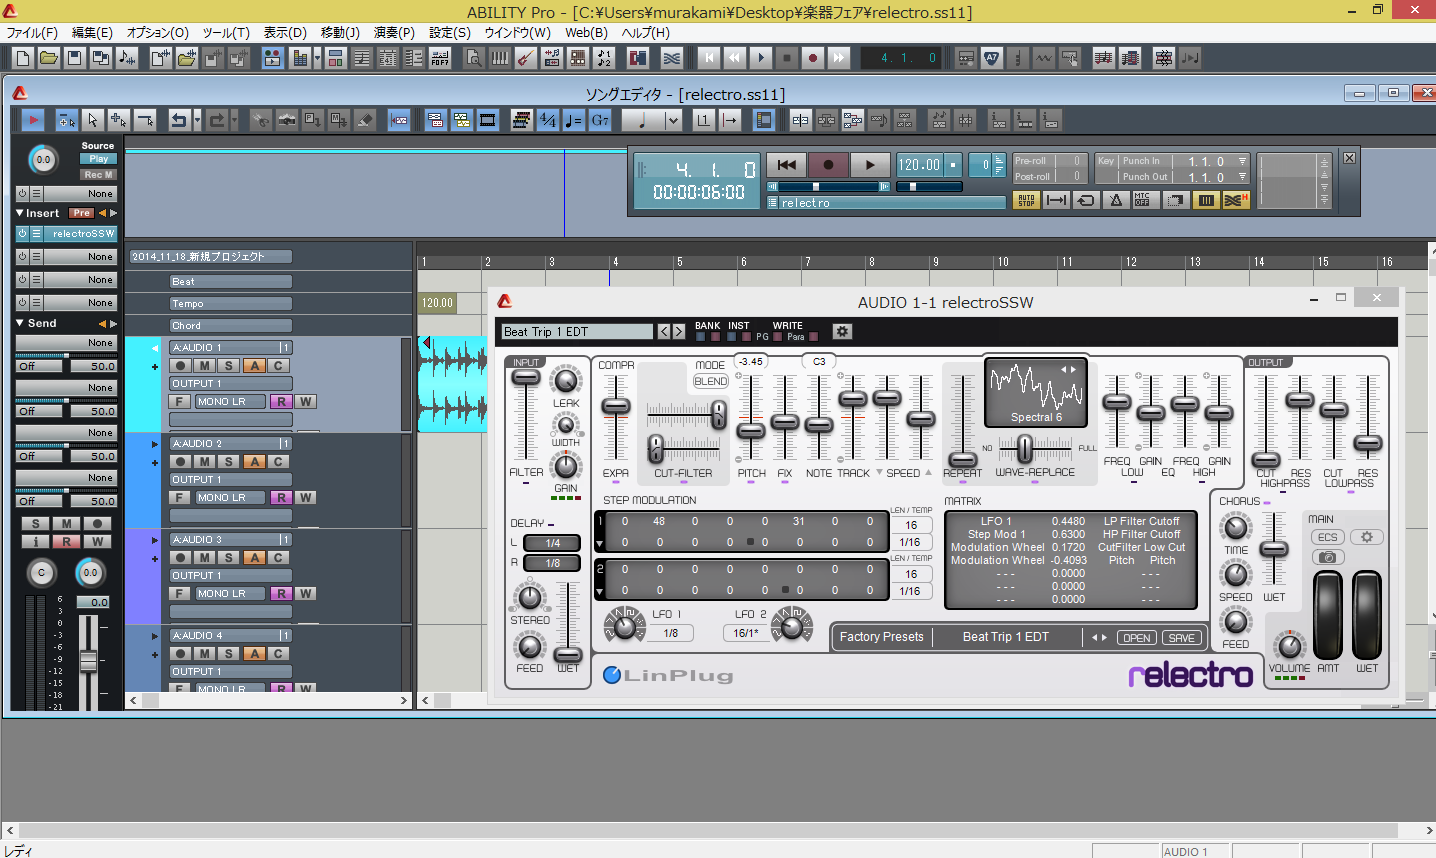The height and width of the screenshot is (858, 1436).
Task: Mute the AUDIO 1 track
Action: tap(204, 365)
